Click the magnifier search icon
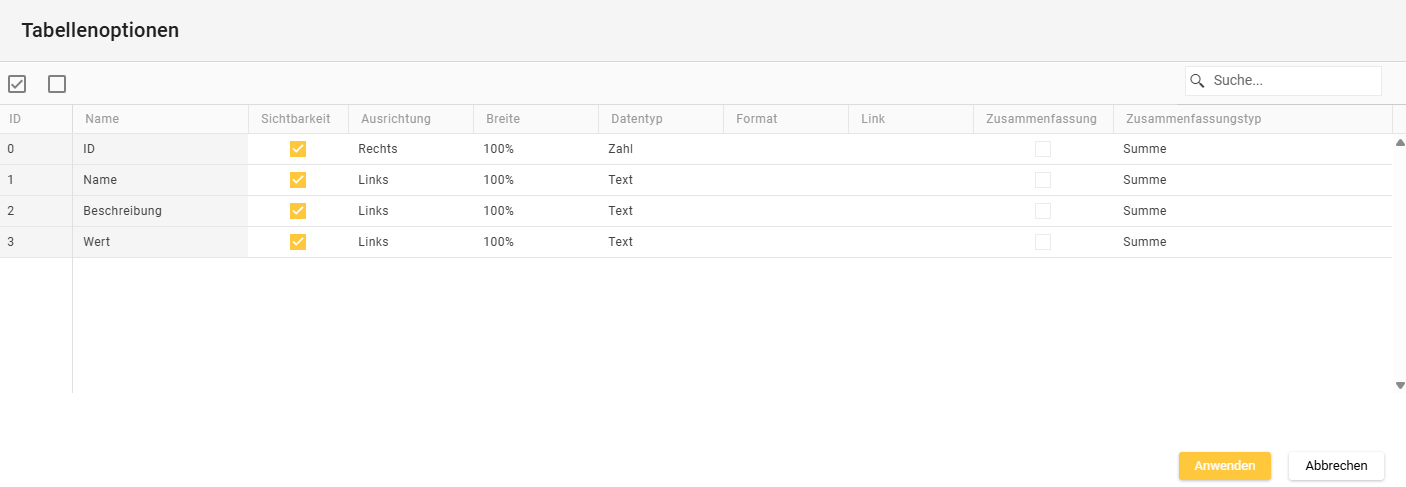1406x487 pixels. click(x=1197, y=81)
